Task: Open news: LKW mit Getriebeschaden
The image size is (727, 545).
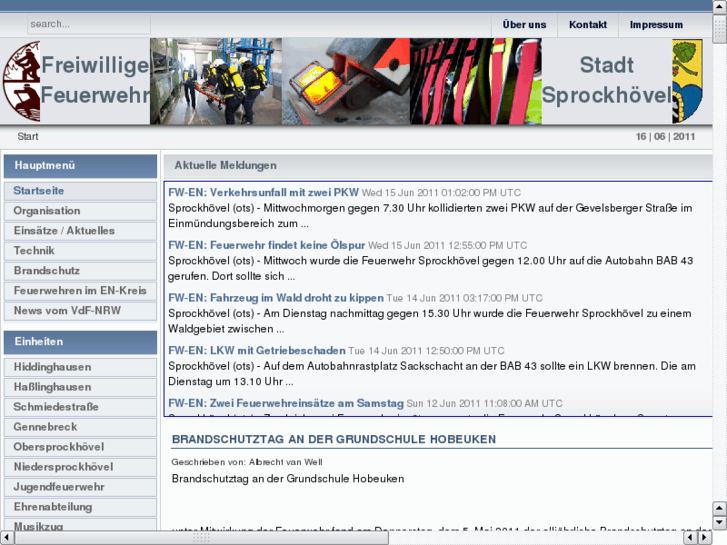Action: (x=257, y=350)
